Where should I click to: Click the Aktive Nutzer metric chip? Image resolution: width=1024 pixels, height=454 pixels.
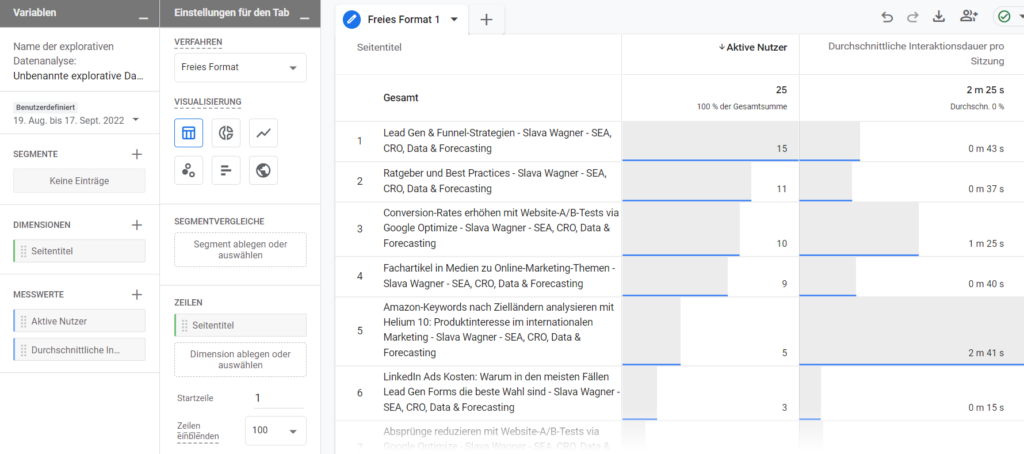click(79, 321)
